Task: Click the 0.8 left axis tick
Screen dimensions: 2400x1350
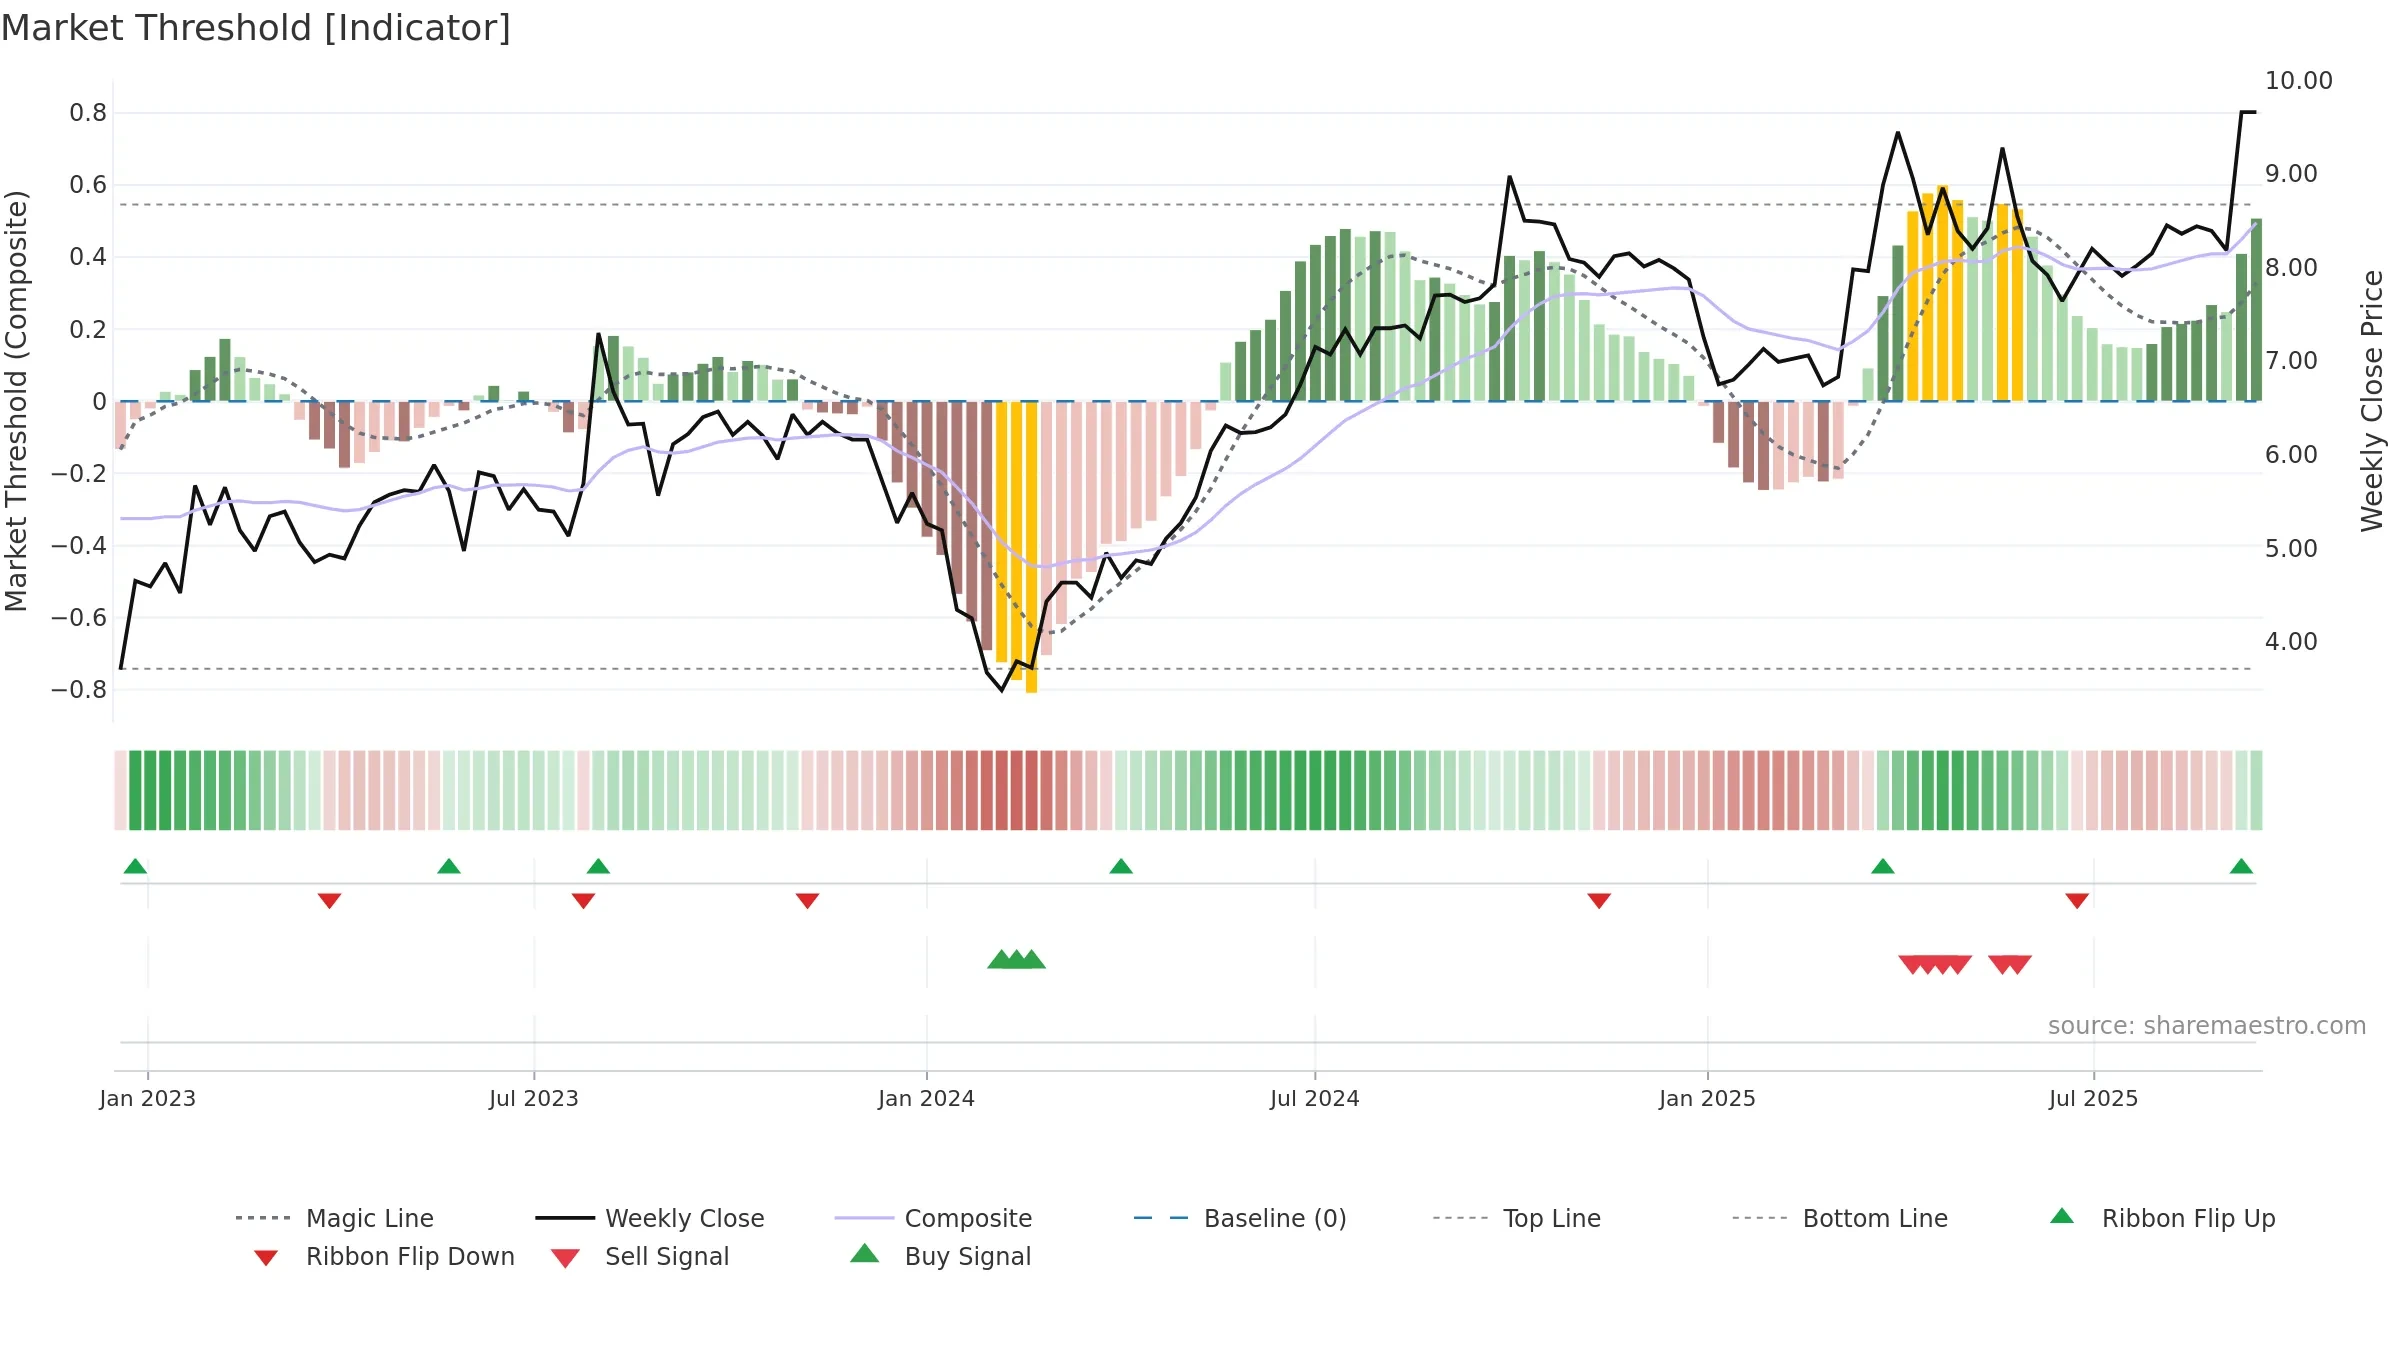Action: [x=88, y=113]
